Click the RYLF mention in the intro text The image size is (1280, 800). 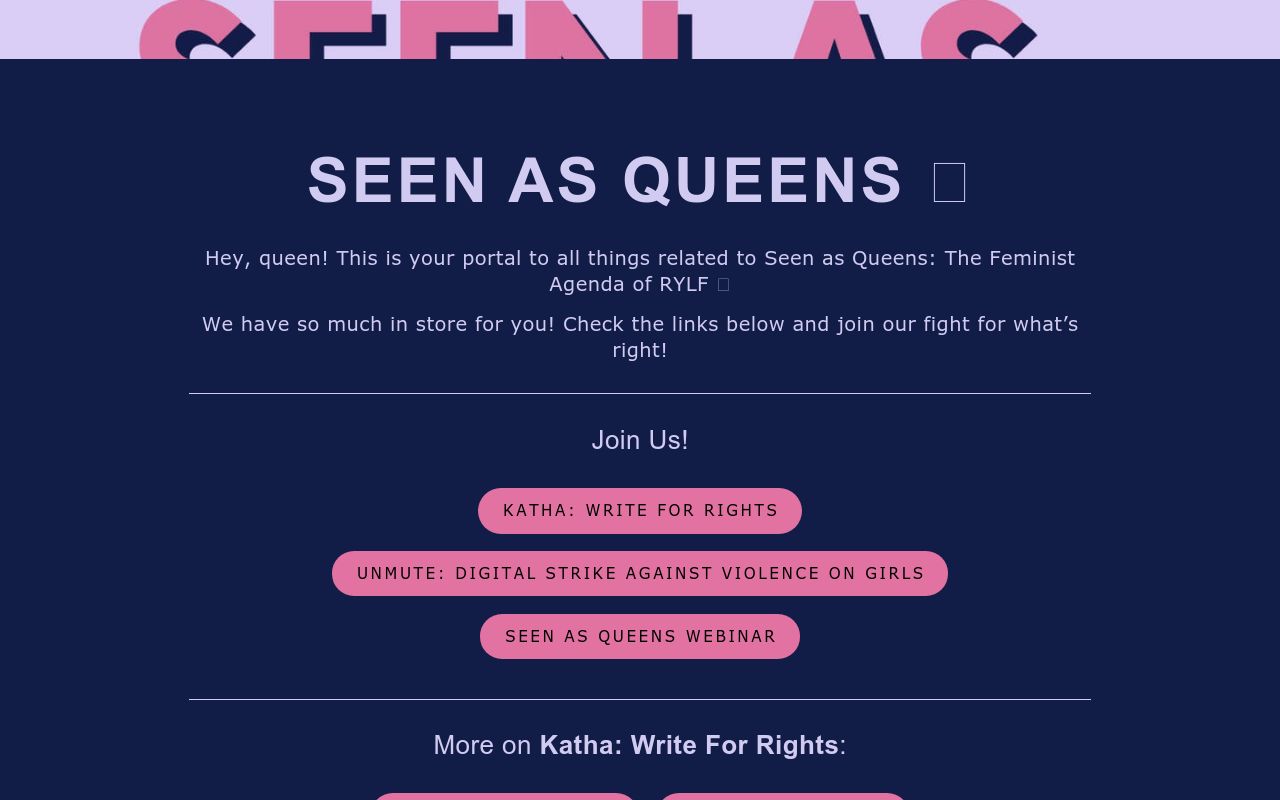(x=686, y=284)
